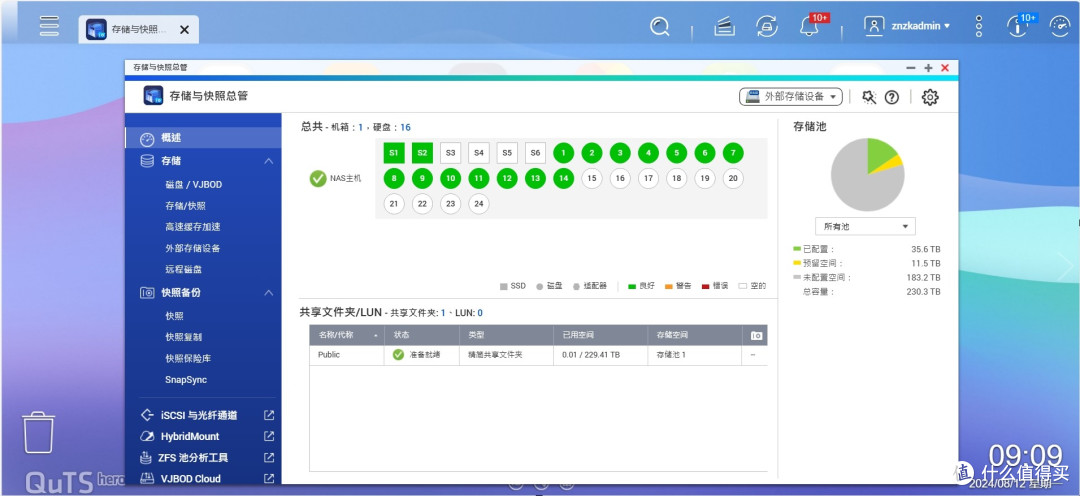The width and height of the screenshot is (1080, 496).
Task: Select empty disk bay 20
Action: (x=733, y=178)
